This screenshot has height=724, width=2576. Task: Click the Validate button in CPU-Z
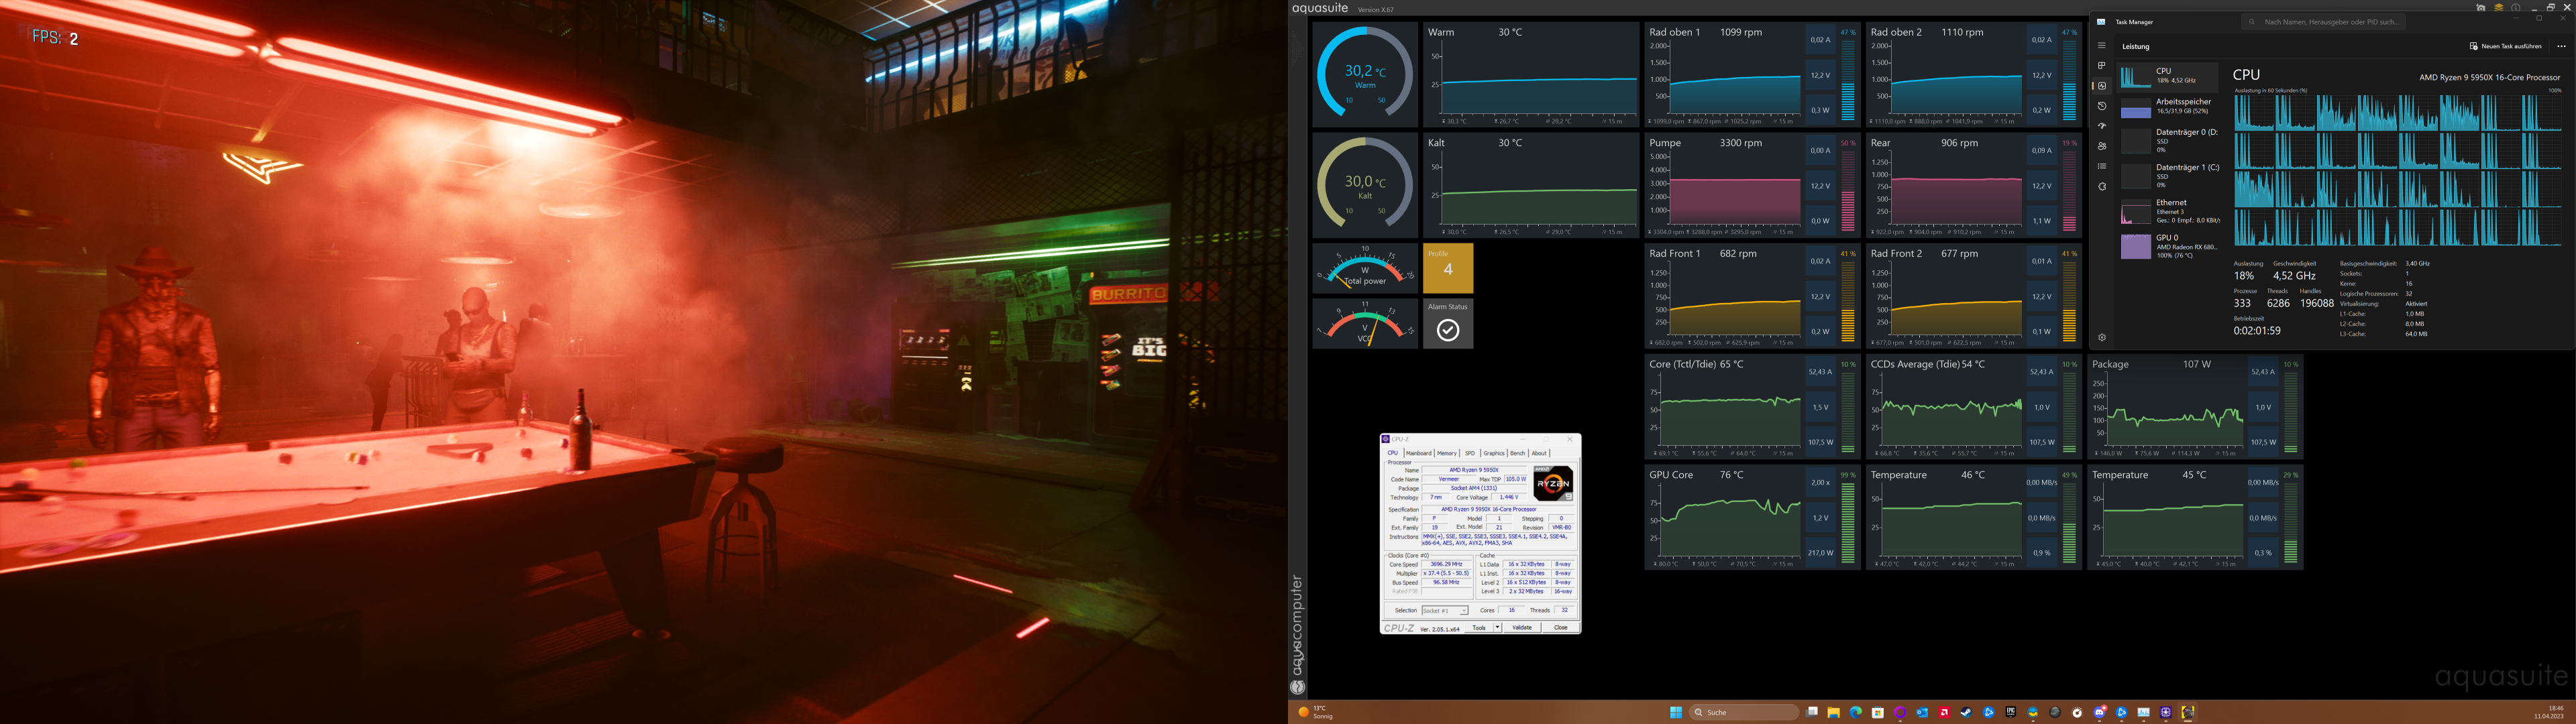click(1522, 627)
